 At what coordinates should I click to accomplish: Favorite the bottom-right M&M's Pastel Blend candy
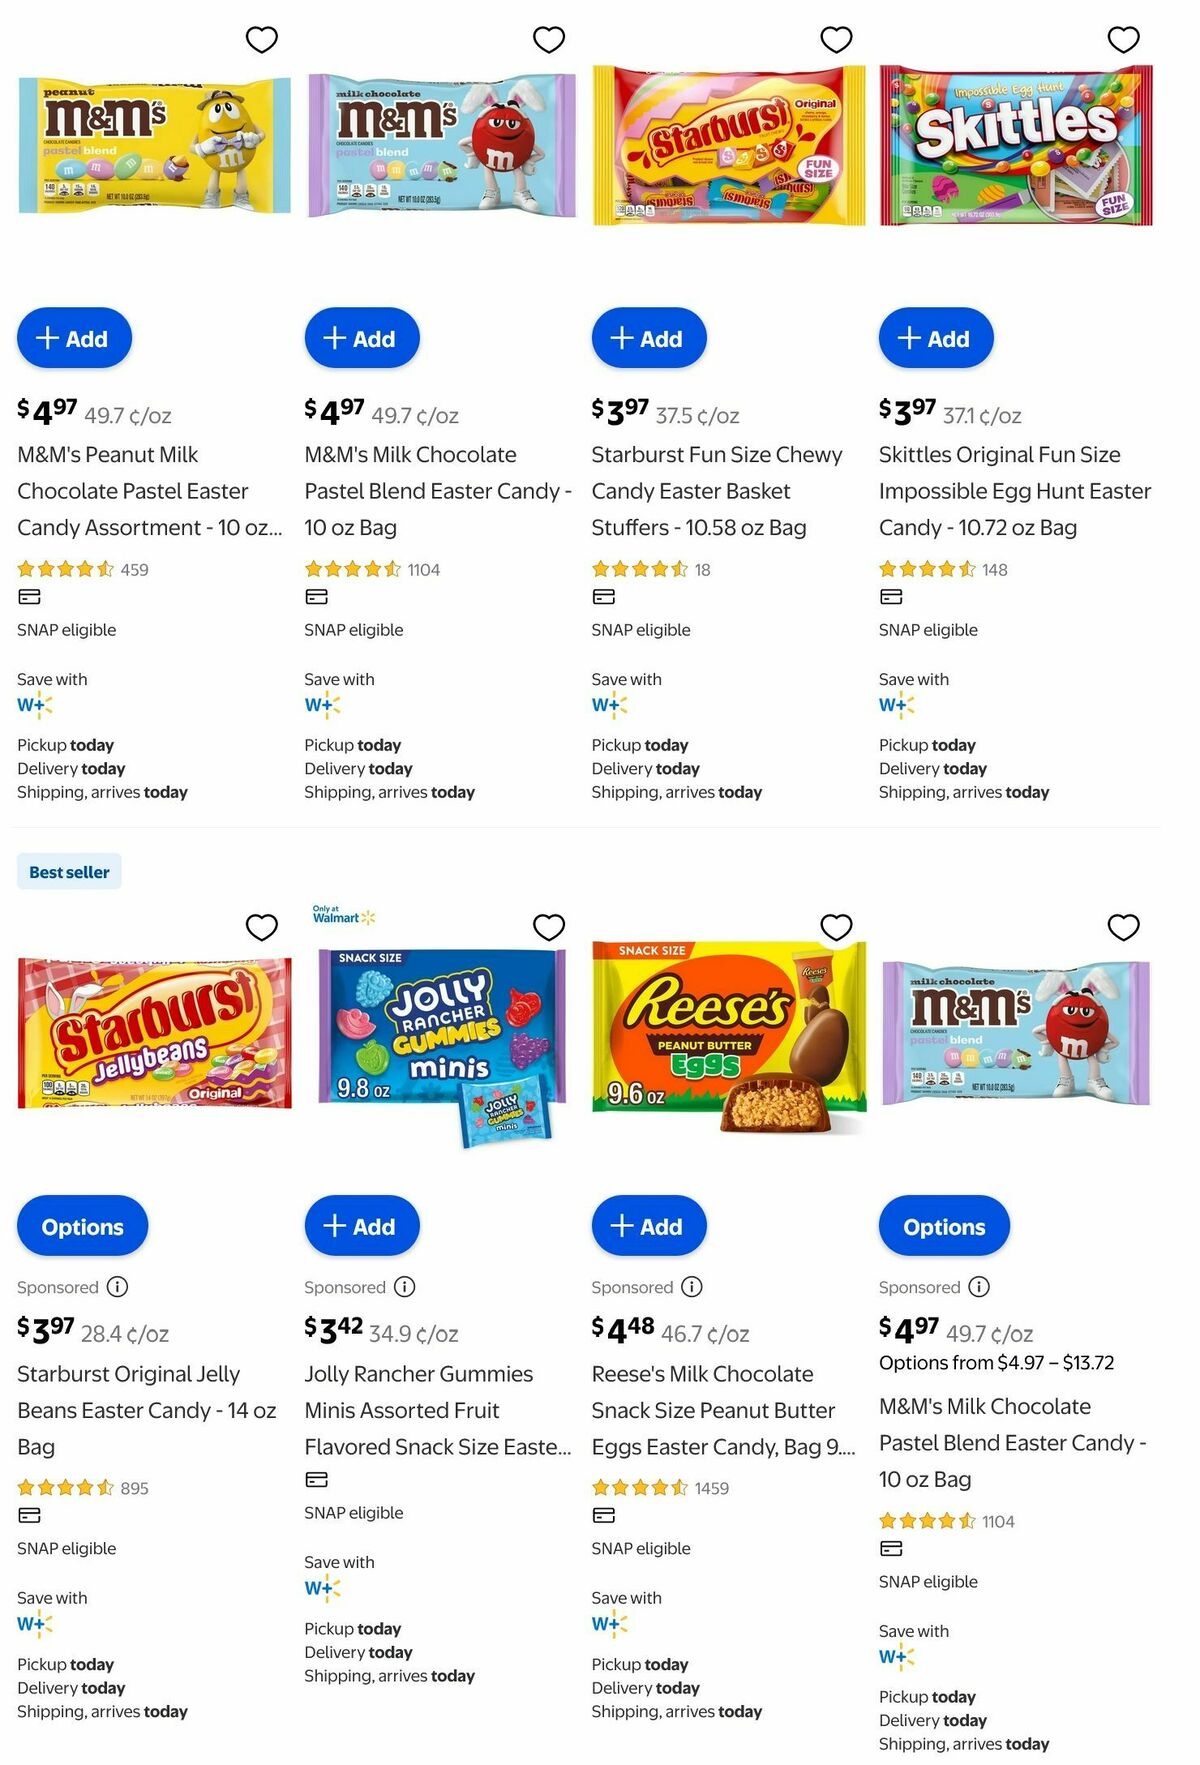1122,927
